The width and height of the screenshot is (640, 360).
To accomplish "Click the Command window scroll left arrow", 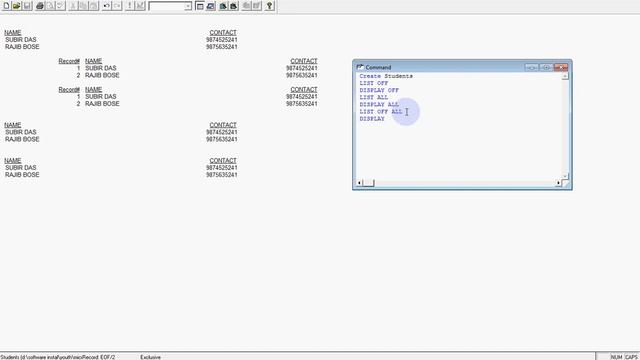I will click(x=359, y=183).
